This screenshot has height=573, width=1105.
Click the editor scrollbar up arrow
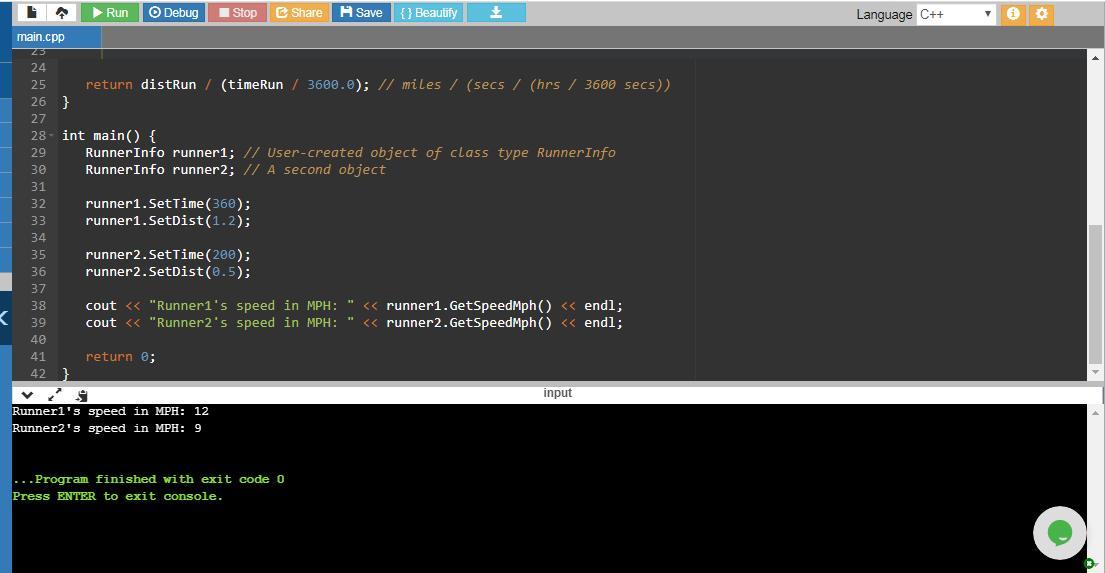click(x=1095, y=57)
